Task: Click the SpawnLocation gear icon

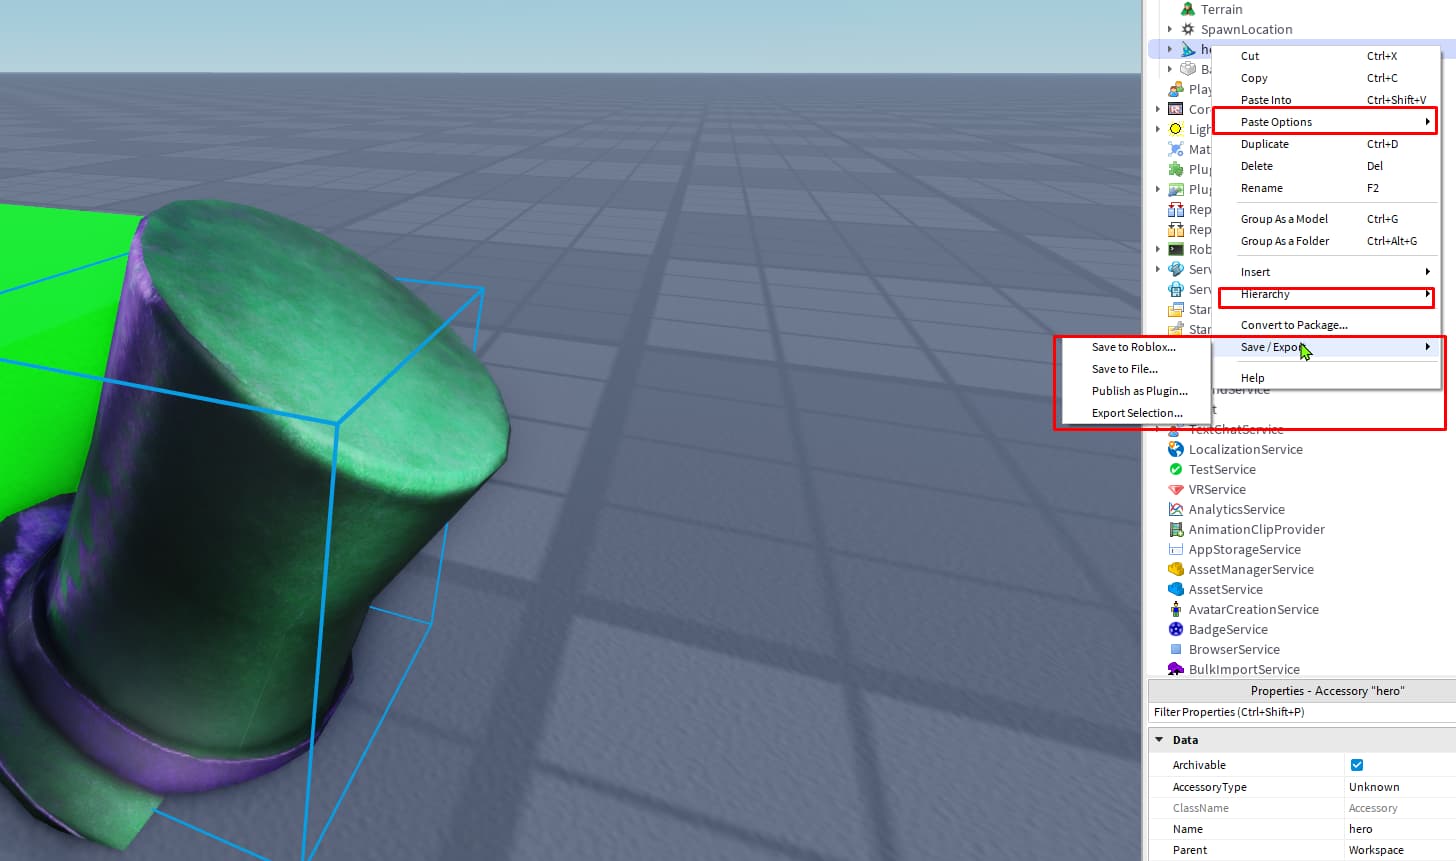Action: coord(1188,29)
